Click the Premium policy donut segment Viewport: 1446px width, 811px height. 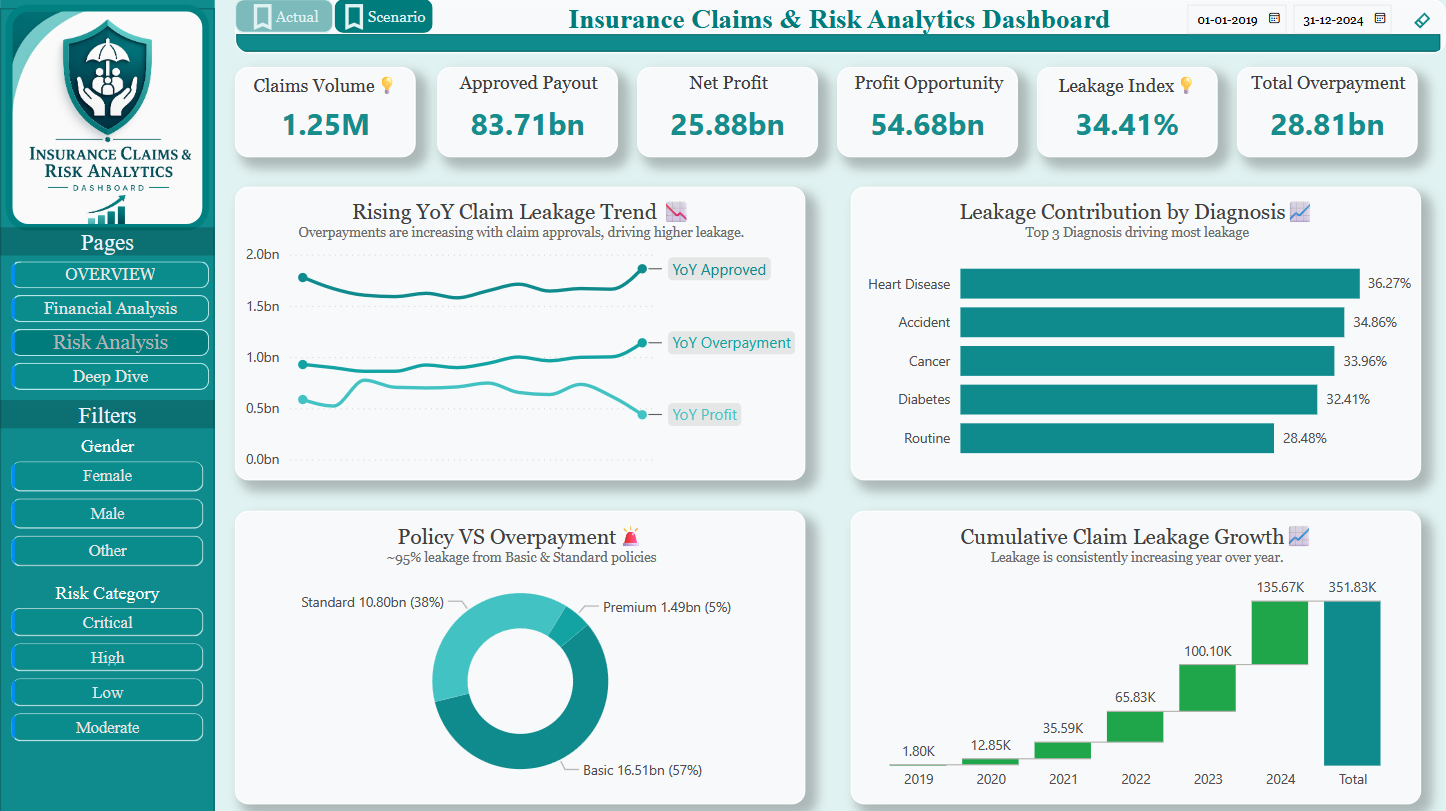[570, 623]
